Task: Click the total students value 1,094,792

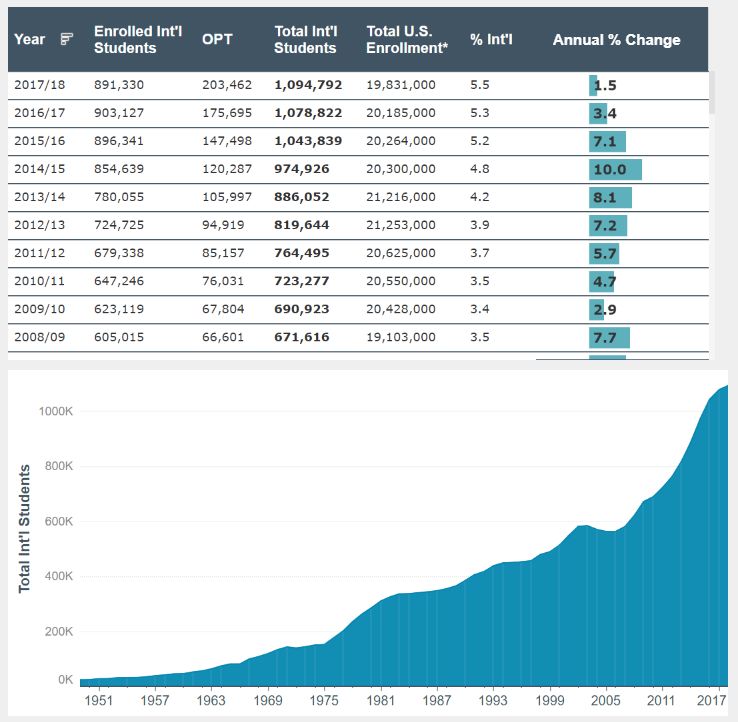Action: (x=308, y=85)
